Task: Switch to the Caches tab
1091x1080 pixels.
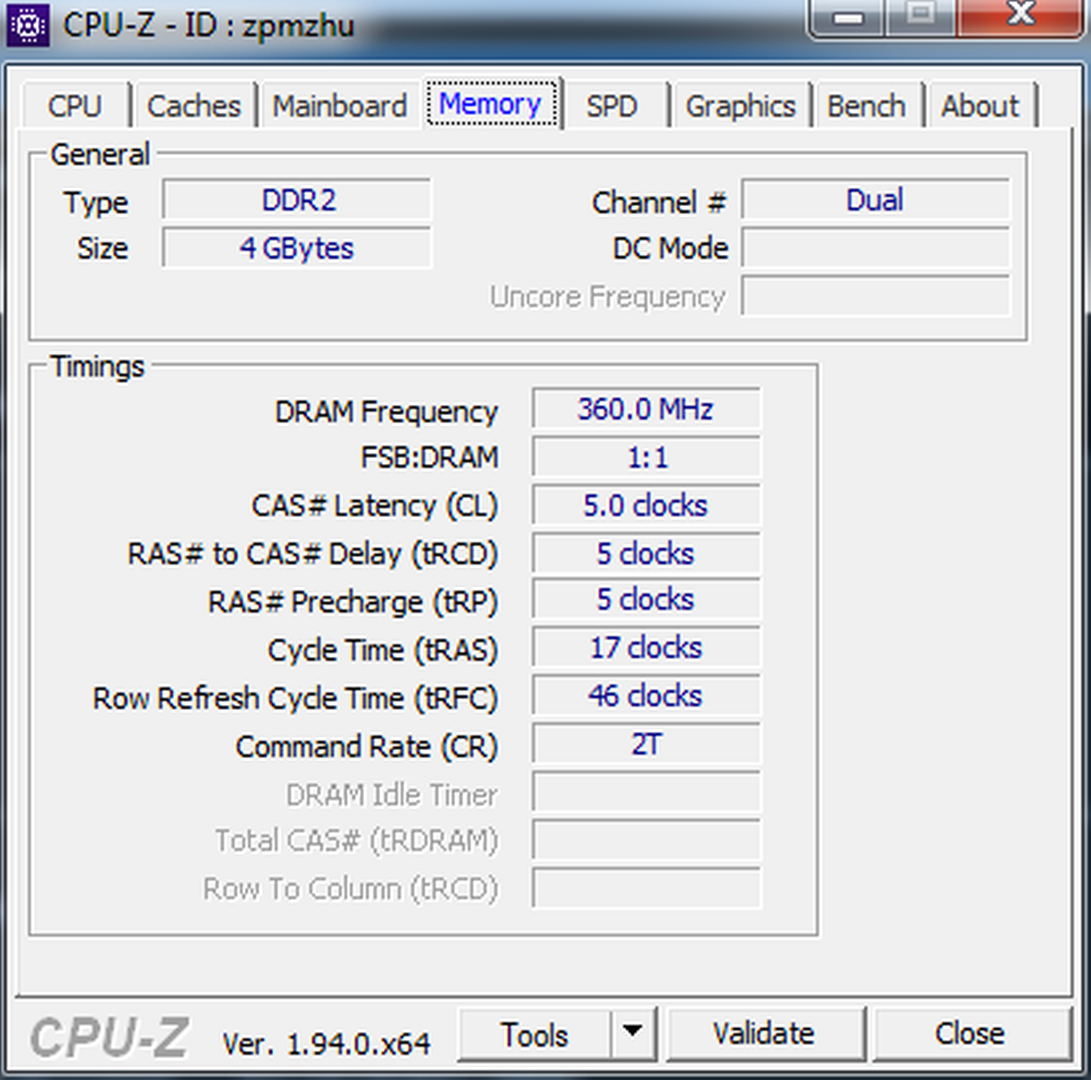Action: pyautogui.click(x=194, y=106)
